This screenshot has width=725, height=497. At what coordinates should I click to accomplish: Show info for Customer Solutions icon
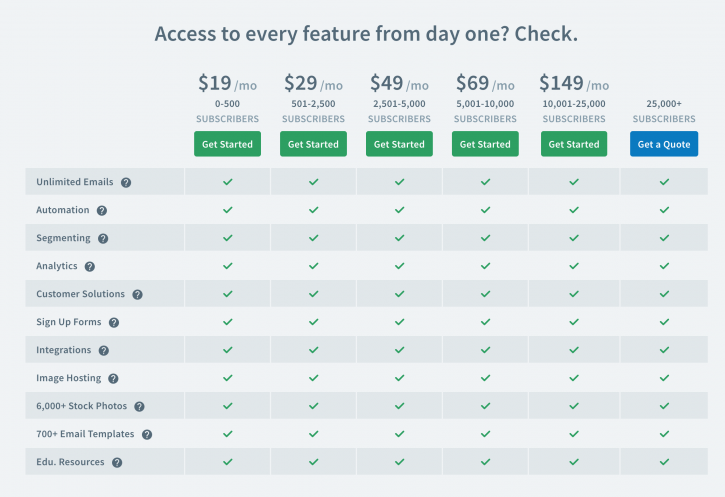click(x=137, y=295)
